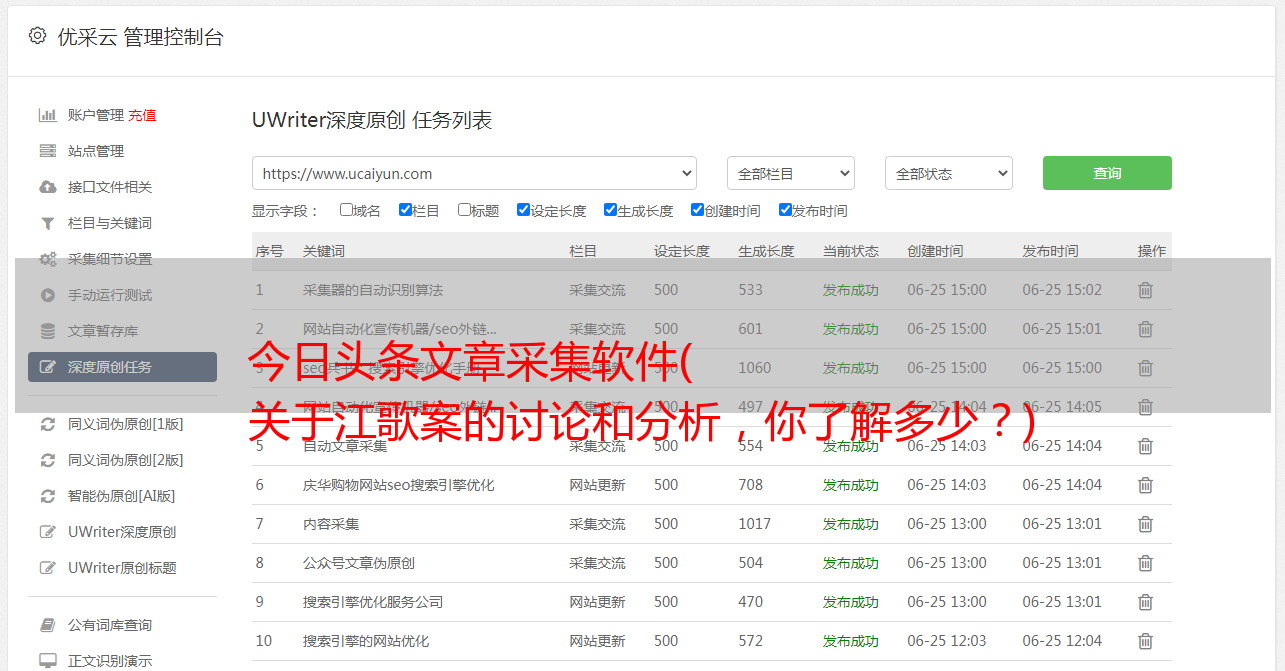Open 站点管理 in the sidebar
Viewport: 1285px width, 671px height.
tap(96, 151)
